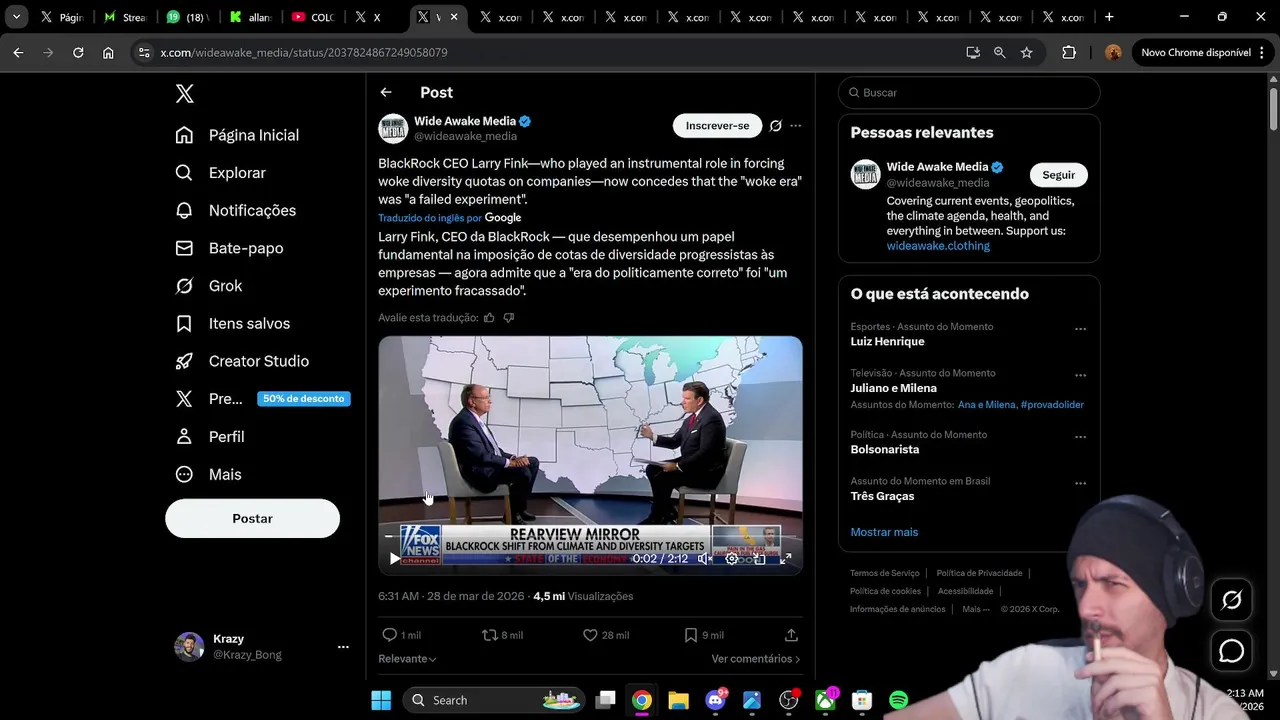This screenshot has width=1280, height=720.
Task: Unmute the video audio
Action: 705,558
